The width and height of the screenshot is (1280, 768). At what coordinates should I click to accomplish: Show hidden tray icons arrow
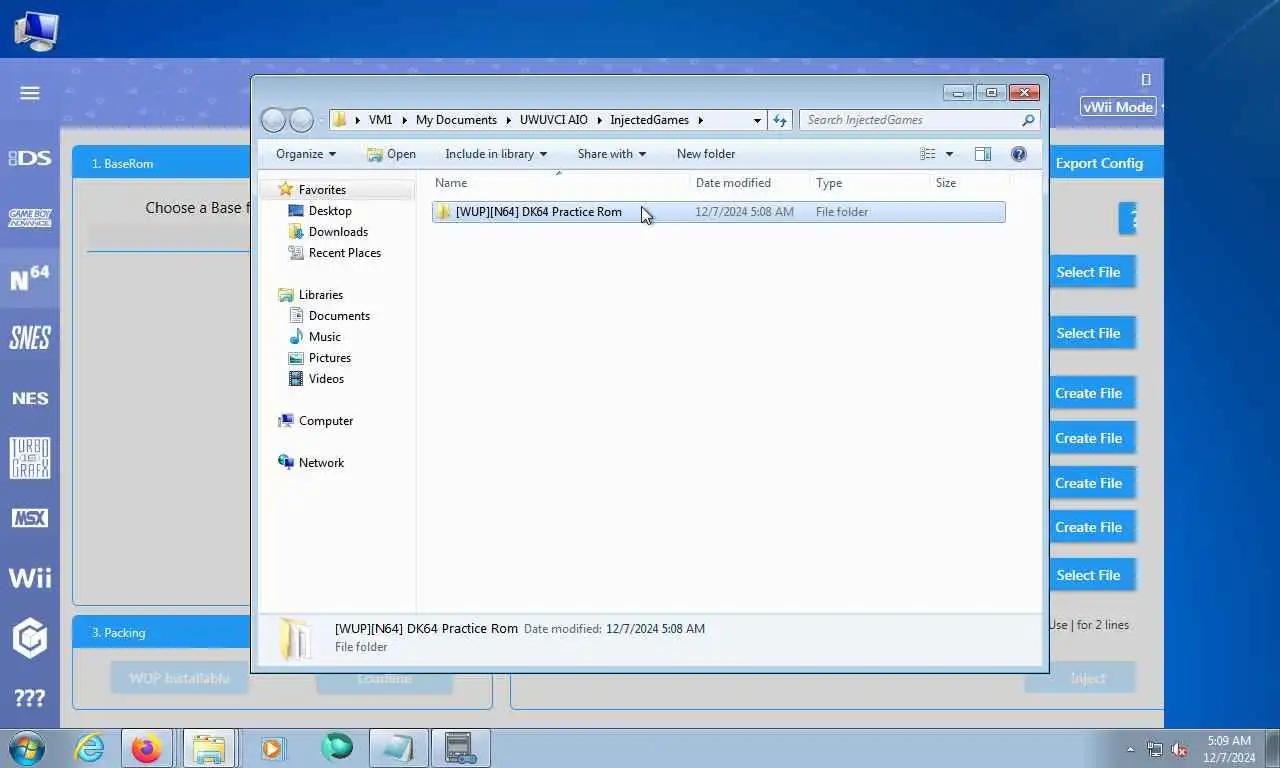coord(1131,749)
